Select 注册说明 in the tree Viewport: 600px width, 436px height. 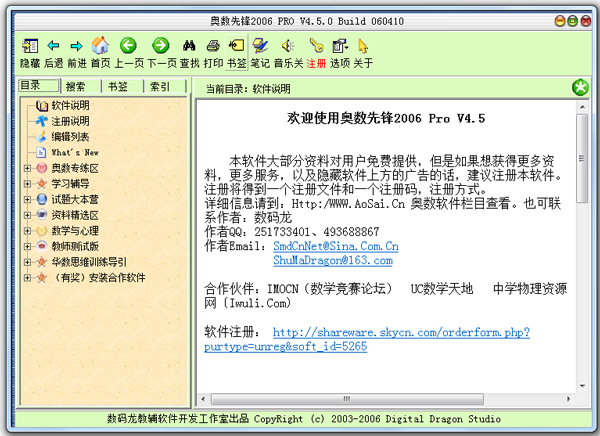(x=70, y=121)
